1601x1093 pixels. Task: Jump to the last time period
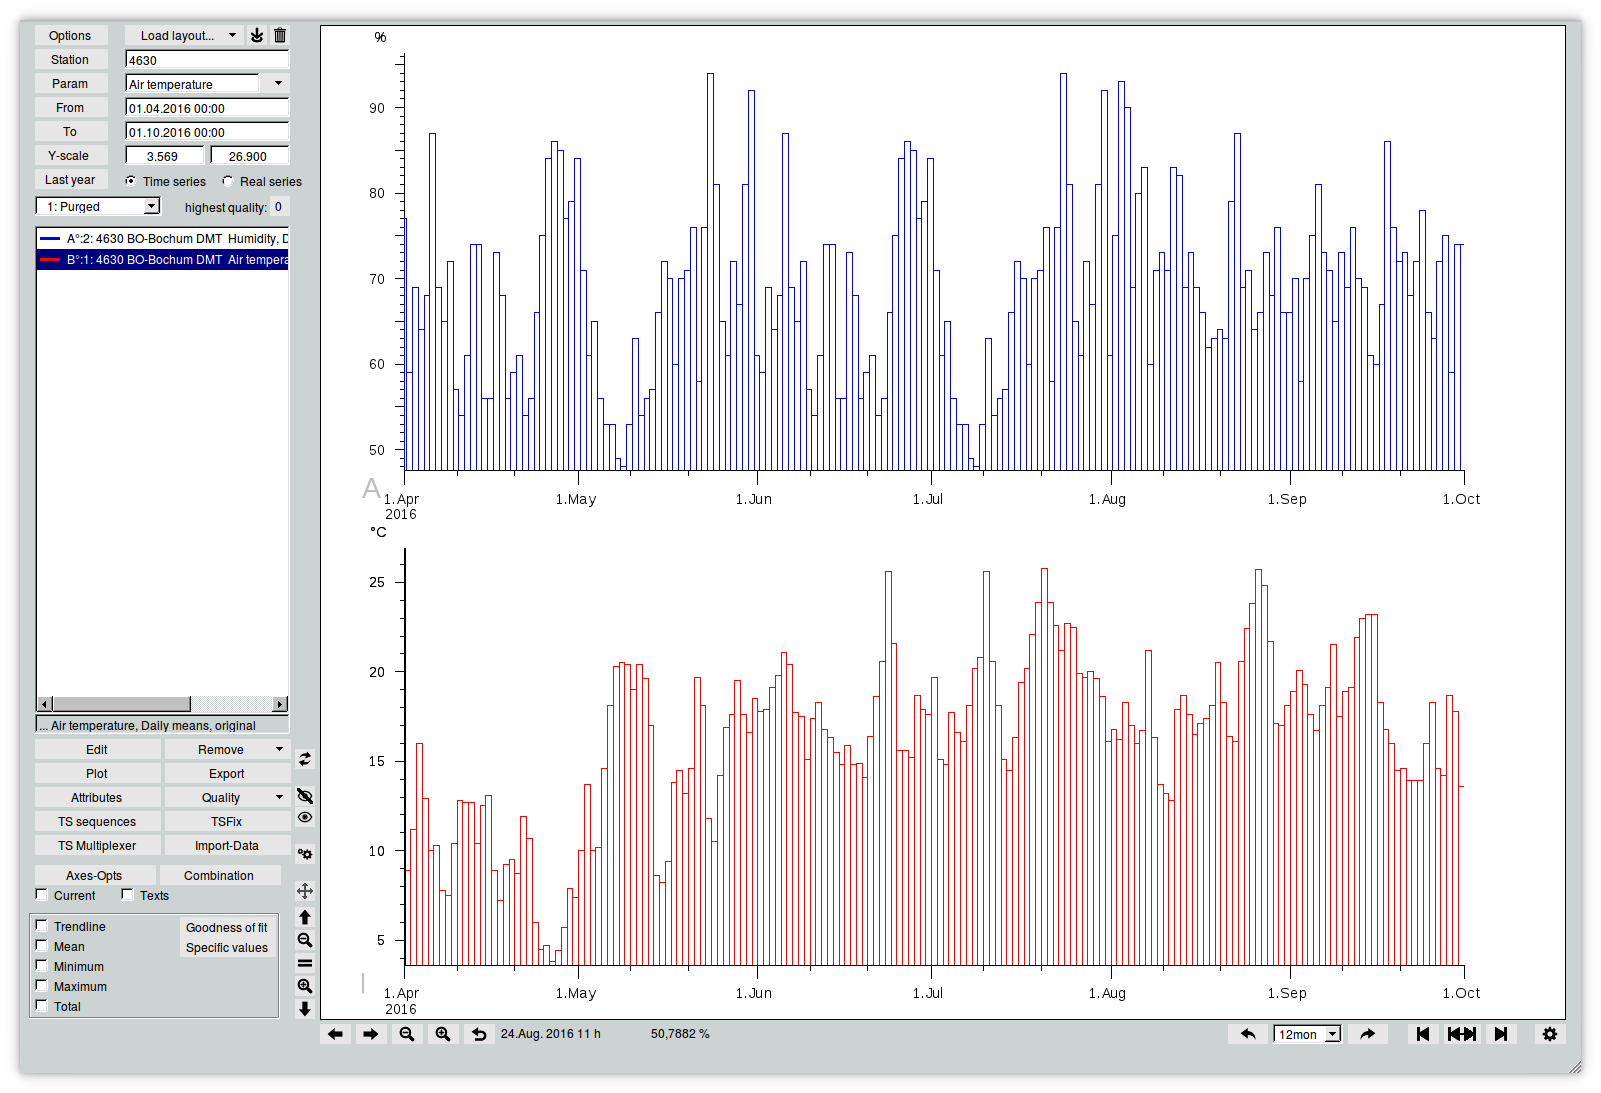1500,1034
